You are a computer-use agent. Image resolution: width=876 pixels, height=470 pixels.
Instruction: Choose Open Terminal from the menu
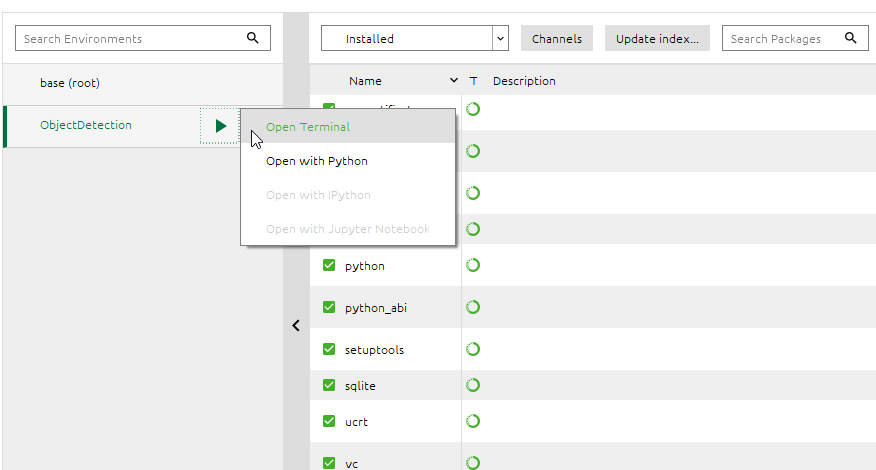pos(308,127)
